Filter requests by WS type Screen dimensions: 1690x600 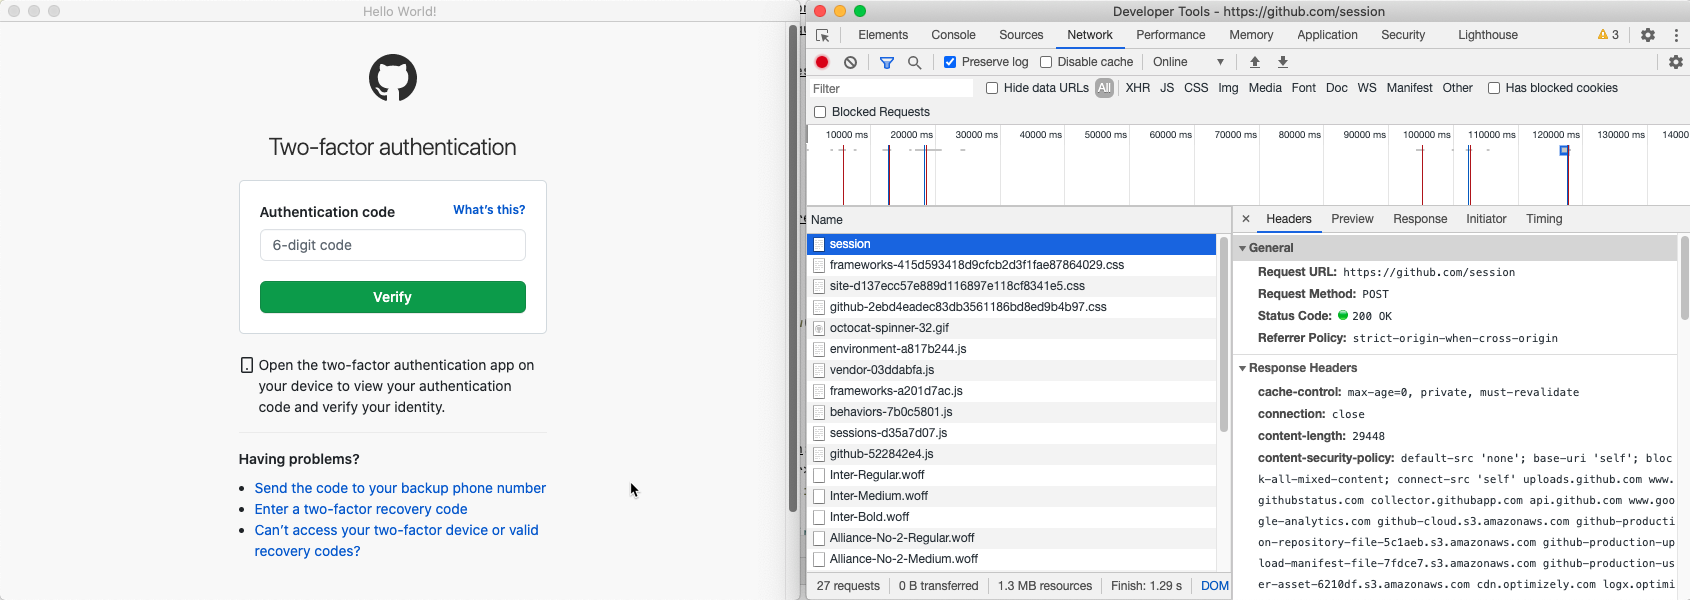click(x=1367, y=88)
